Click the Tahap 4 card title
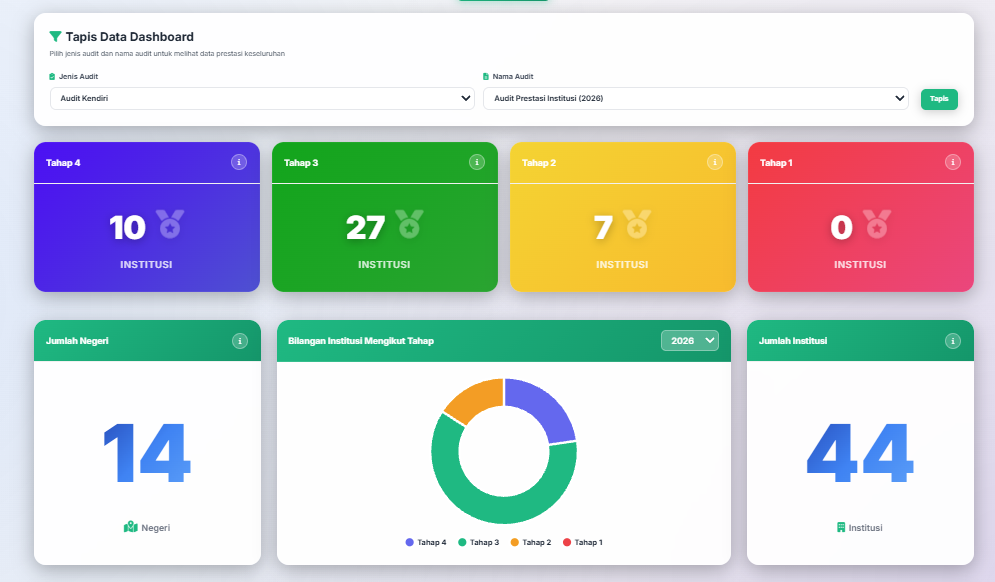The image size is (995, 582). click(x=63, y=162)
